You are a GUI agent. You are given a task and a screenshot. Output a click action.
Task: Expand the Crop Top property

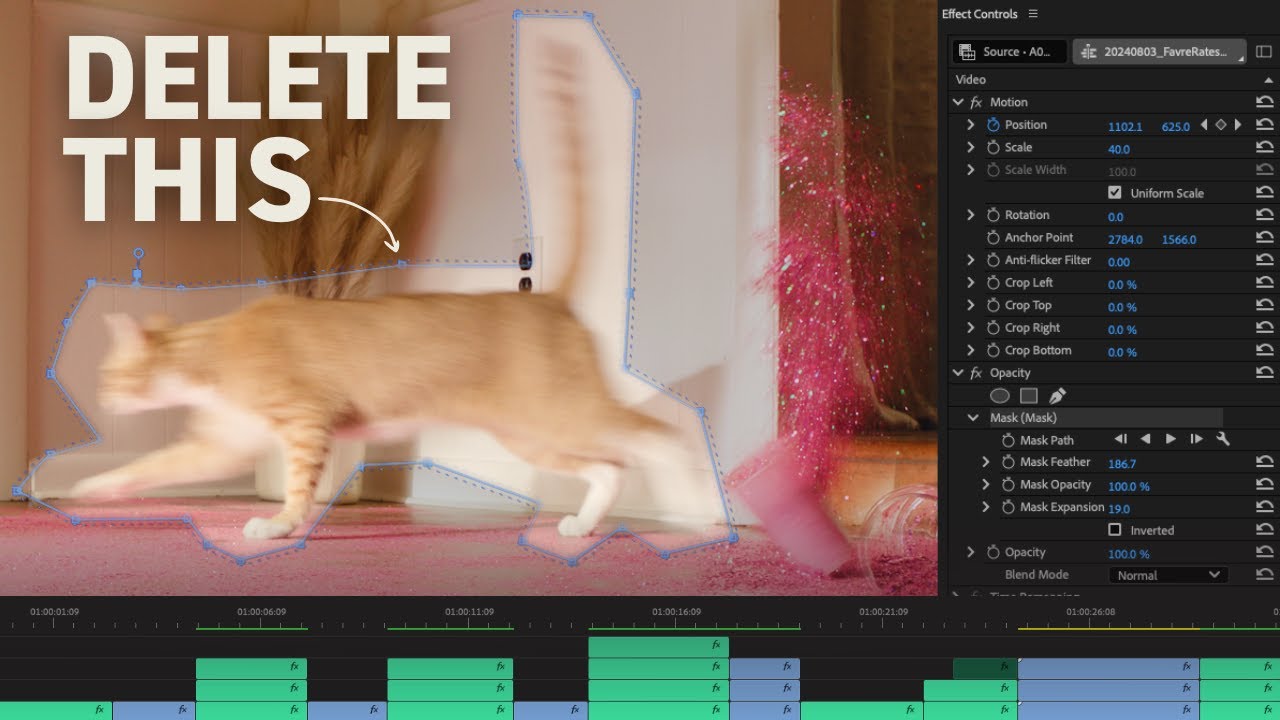970,305
